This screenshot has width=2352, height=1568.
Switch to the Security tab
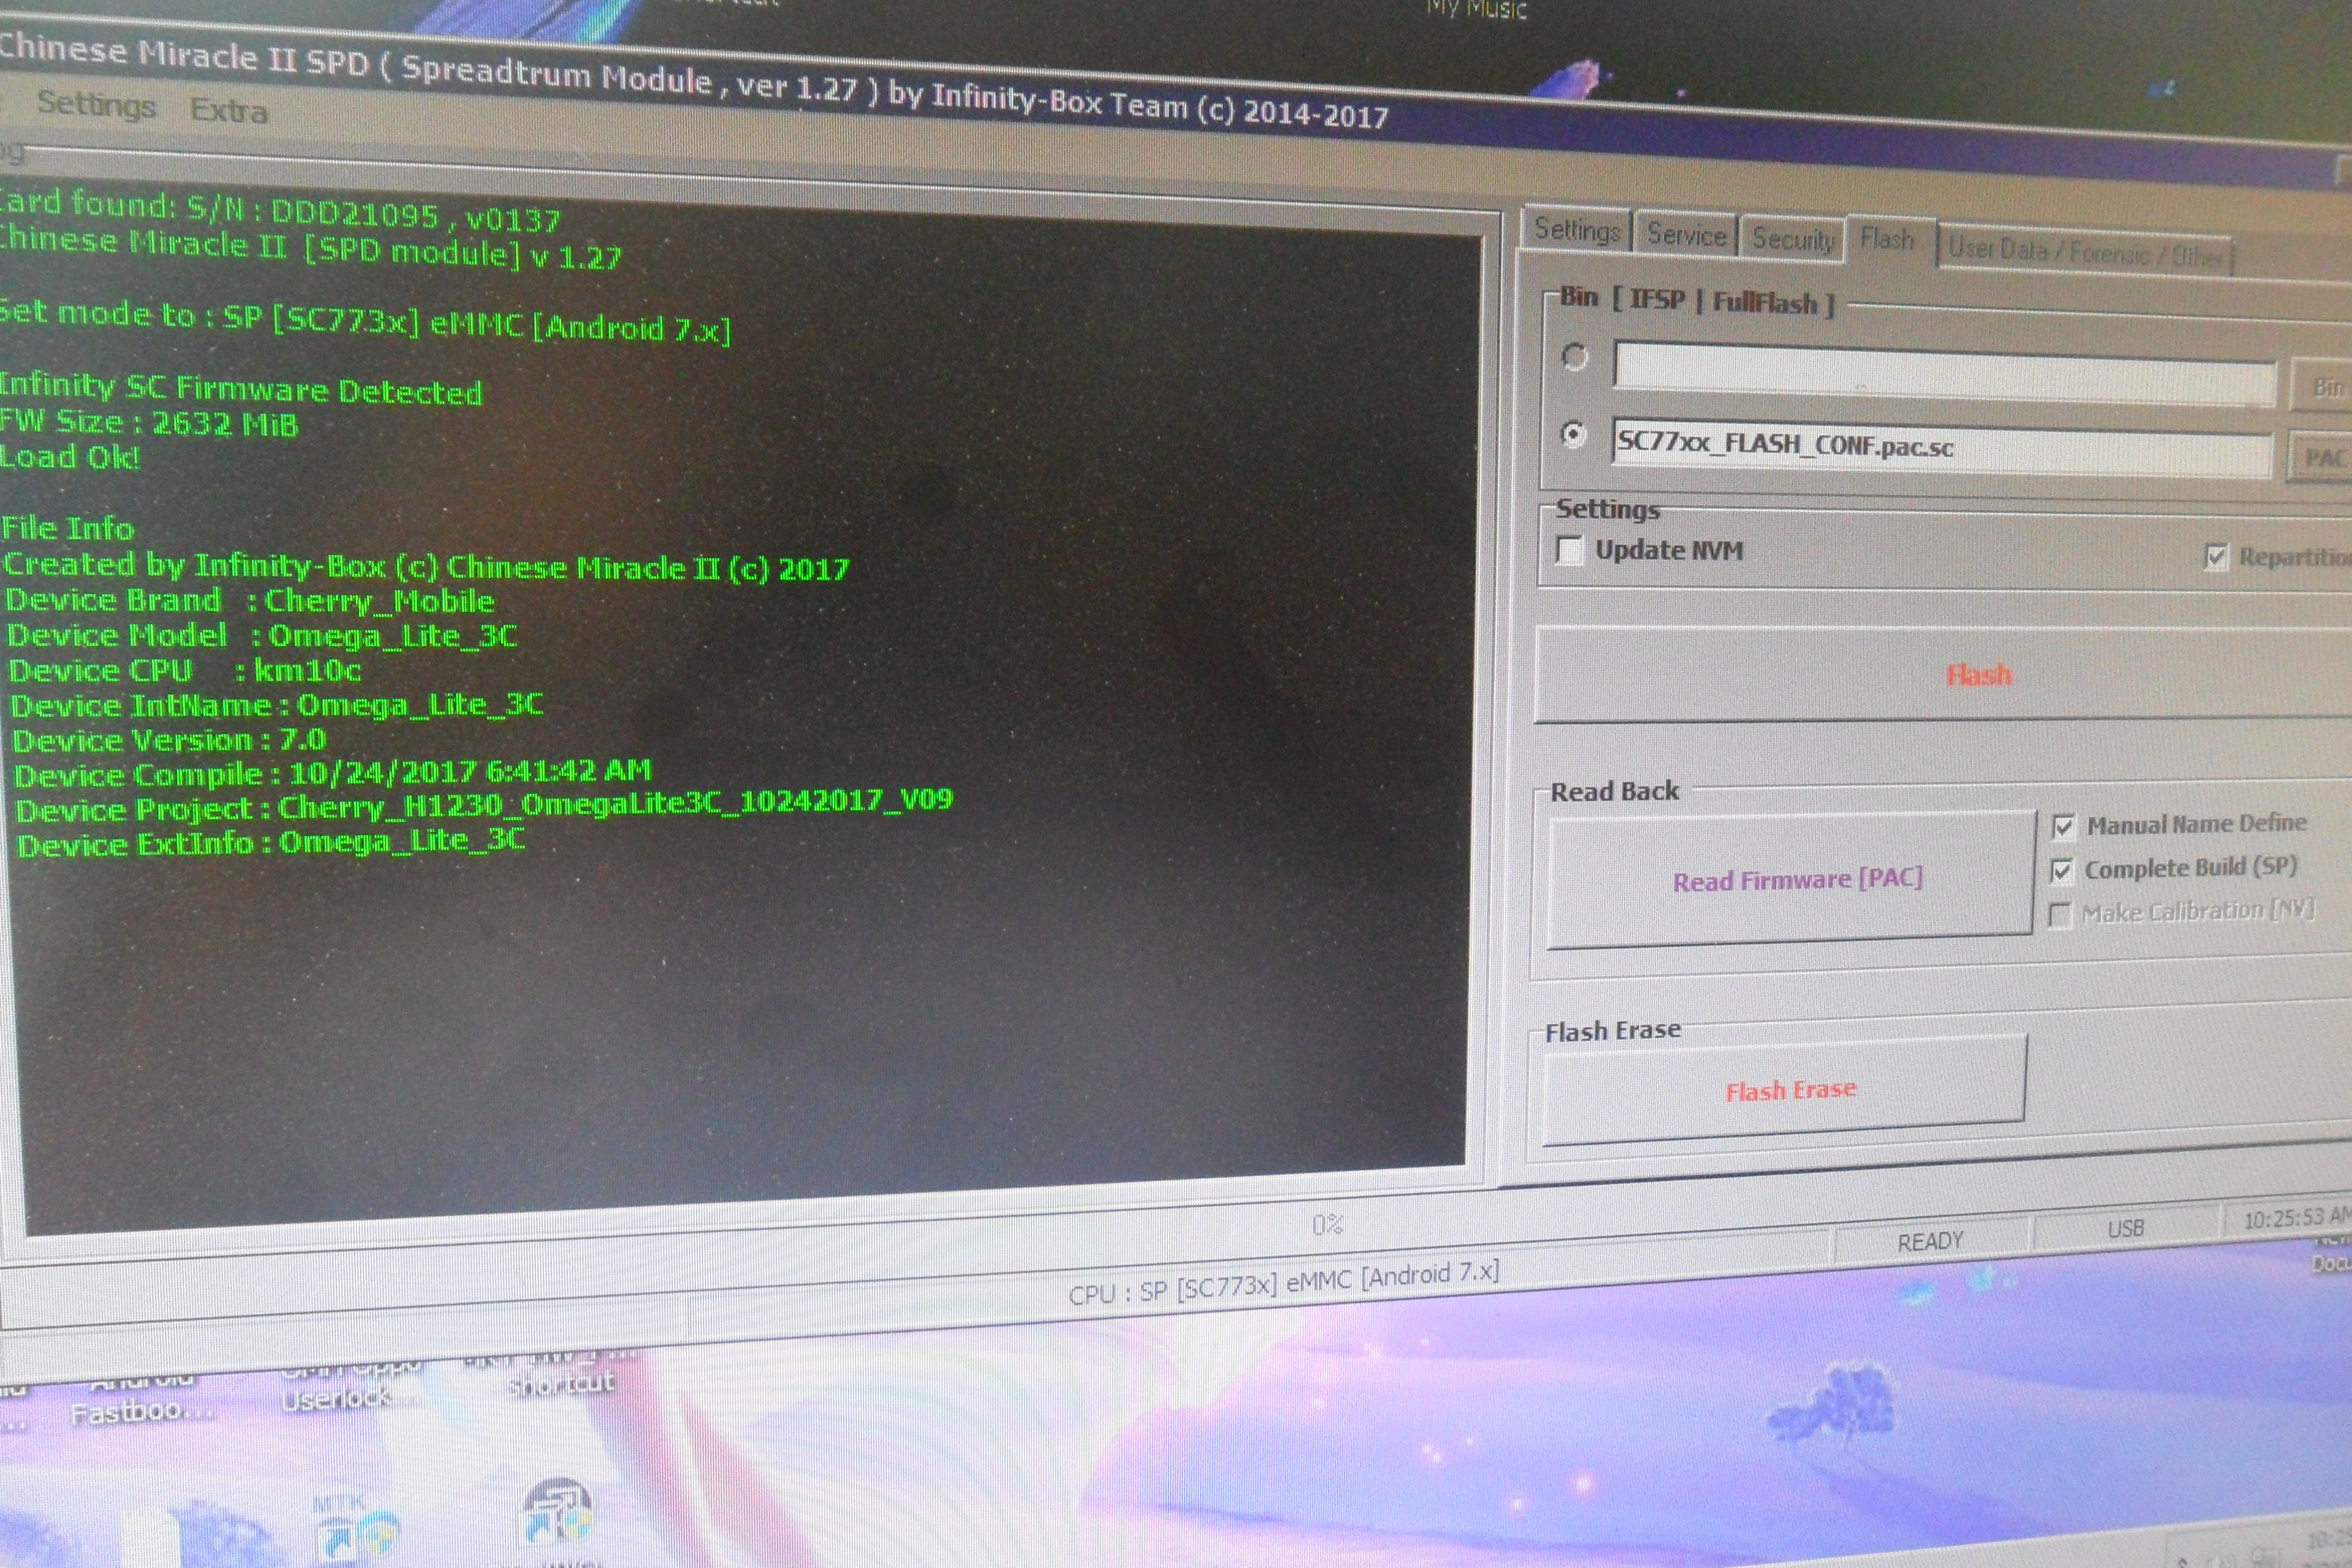(1792, 239)
